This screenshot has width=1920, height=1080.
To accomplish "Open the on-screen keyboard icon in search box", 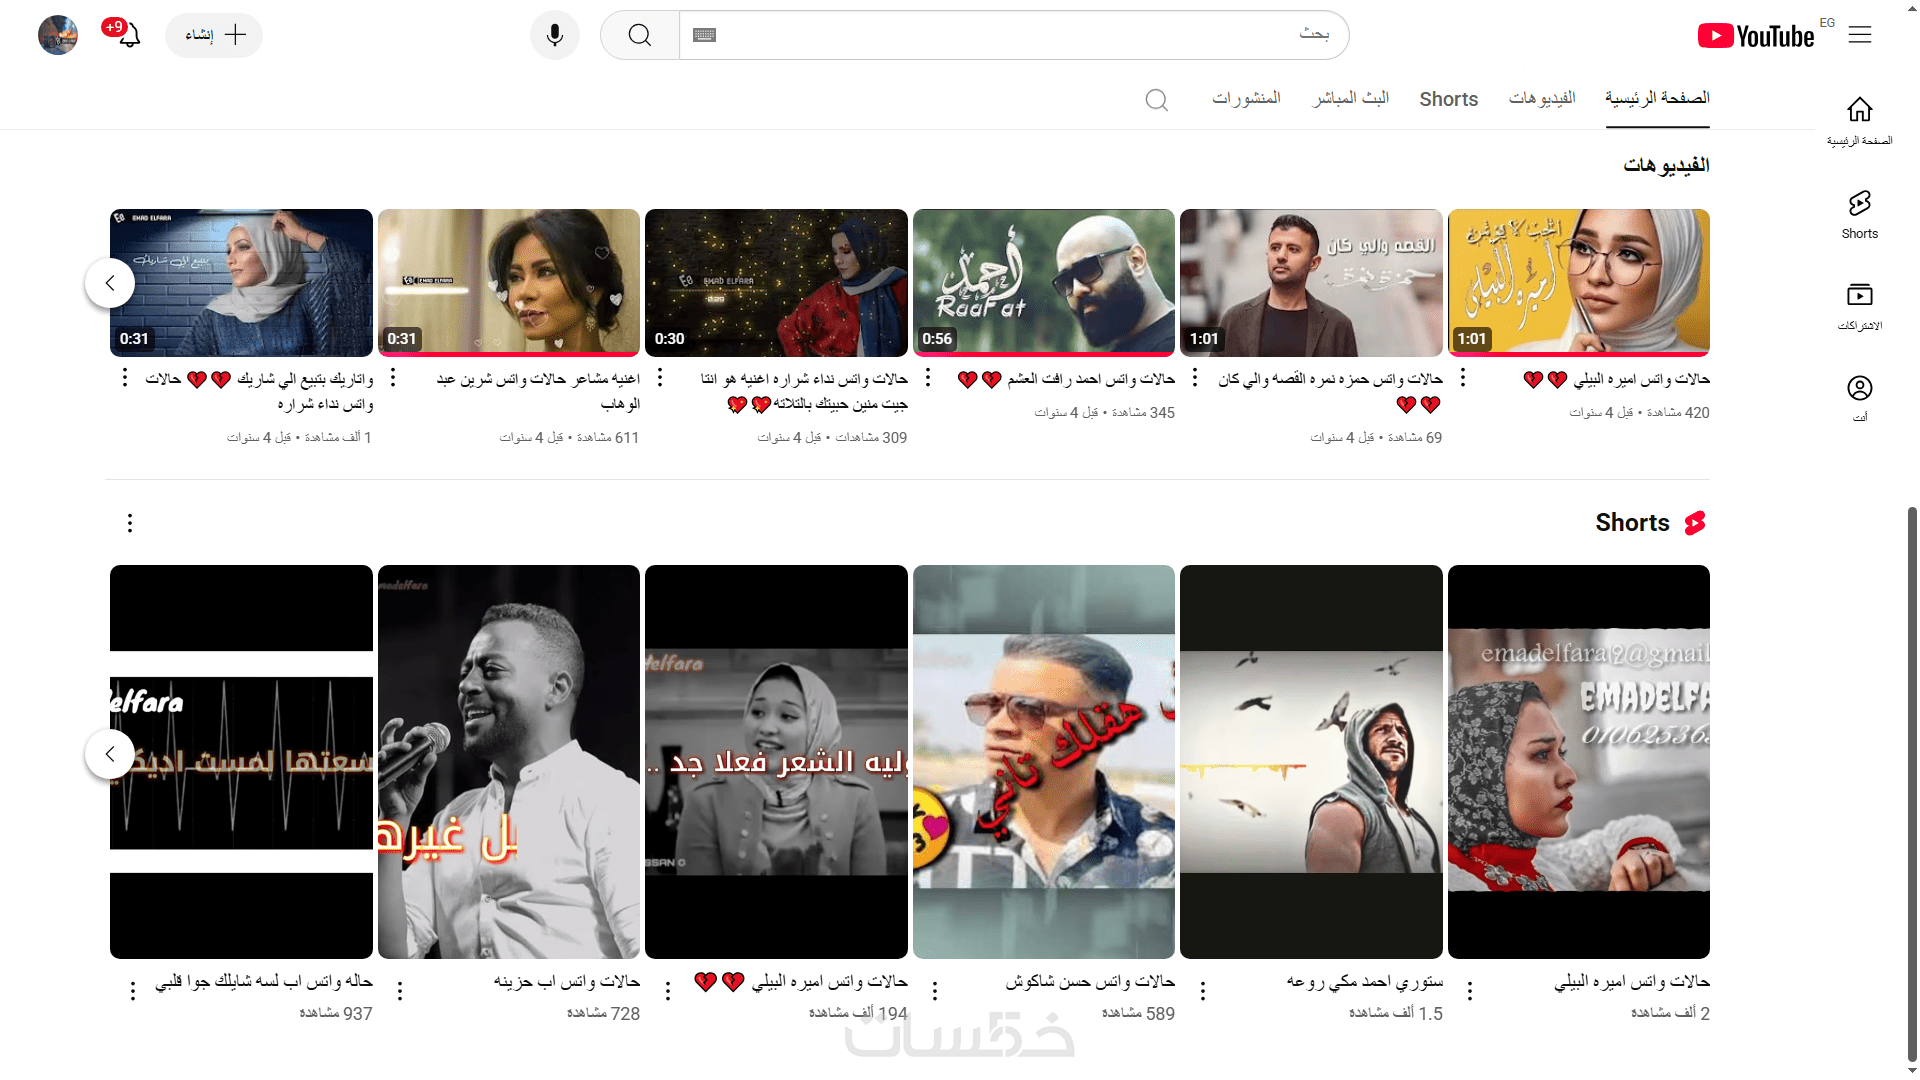I will [704, 35].
